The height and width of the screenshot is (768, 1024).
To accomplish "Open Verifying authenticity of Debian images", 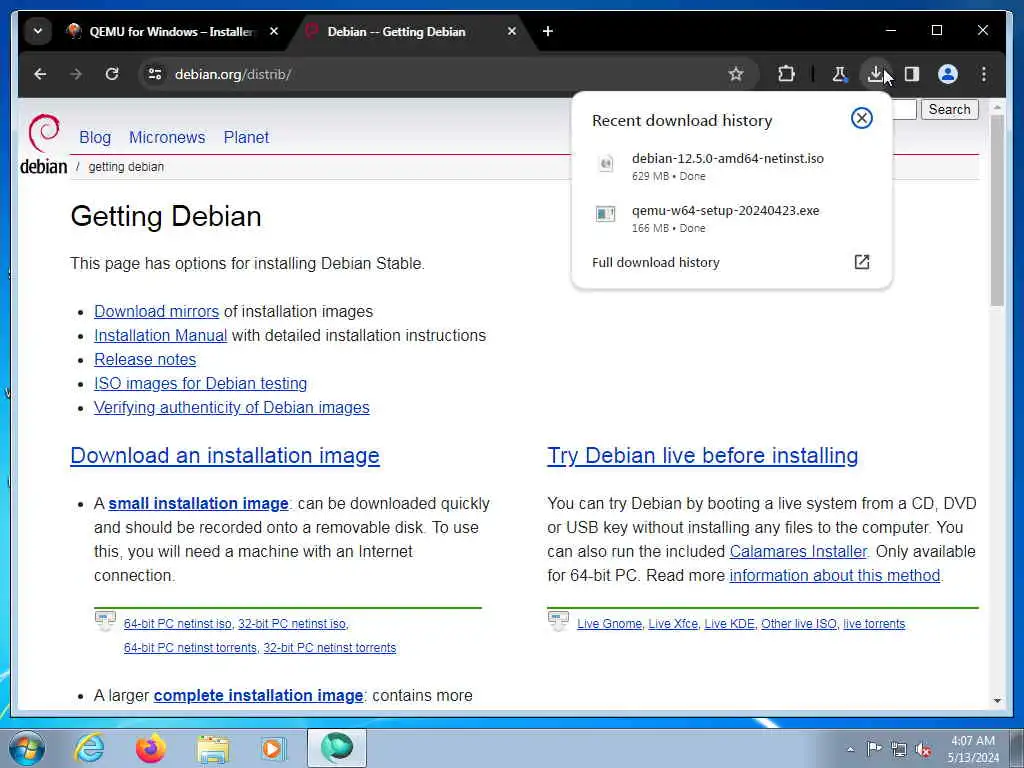I will (232, 408).
